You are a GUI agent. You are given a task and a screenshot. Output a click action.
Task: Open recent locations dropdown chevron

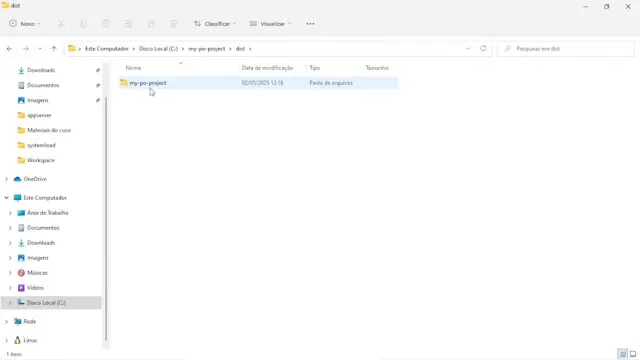click(x=40, y=49)
